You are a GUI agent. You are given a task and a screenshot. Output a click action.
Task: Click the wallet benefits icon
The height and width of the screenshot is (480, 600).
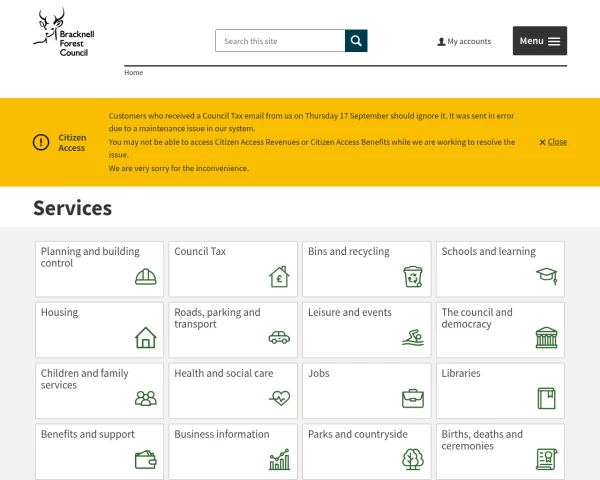pos(146,459)
